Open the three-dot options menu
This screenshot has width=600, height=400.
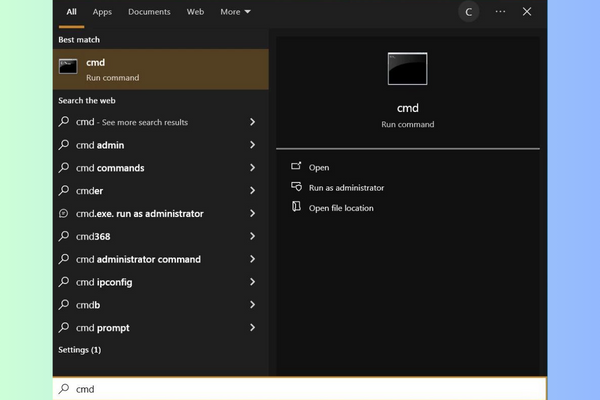500,12
